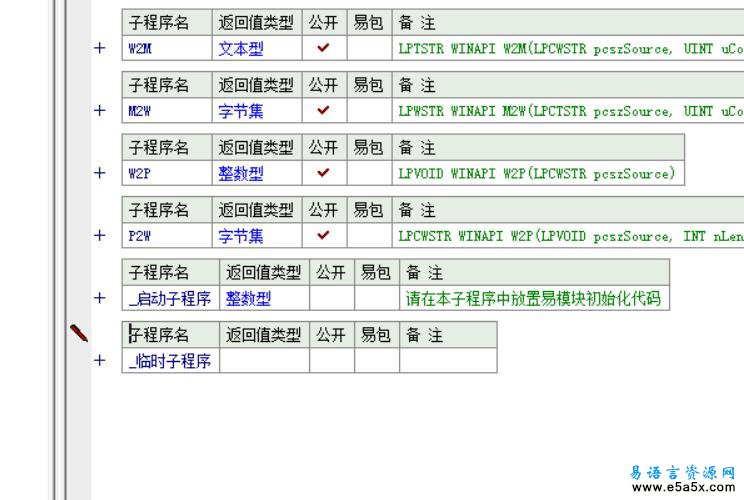Click the P2W remark starting LPCWSTR WINAPI
Screen dimensions: 744x500
571,236
